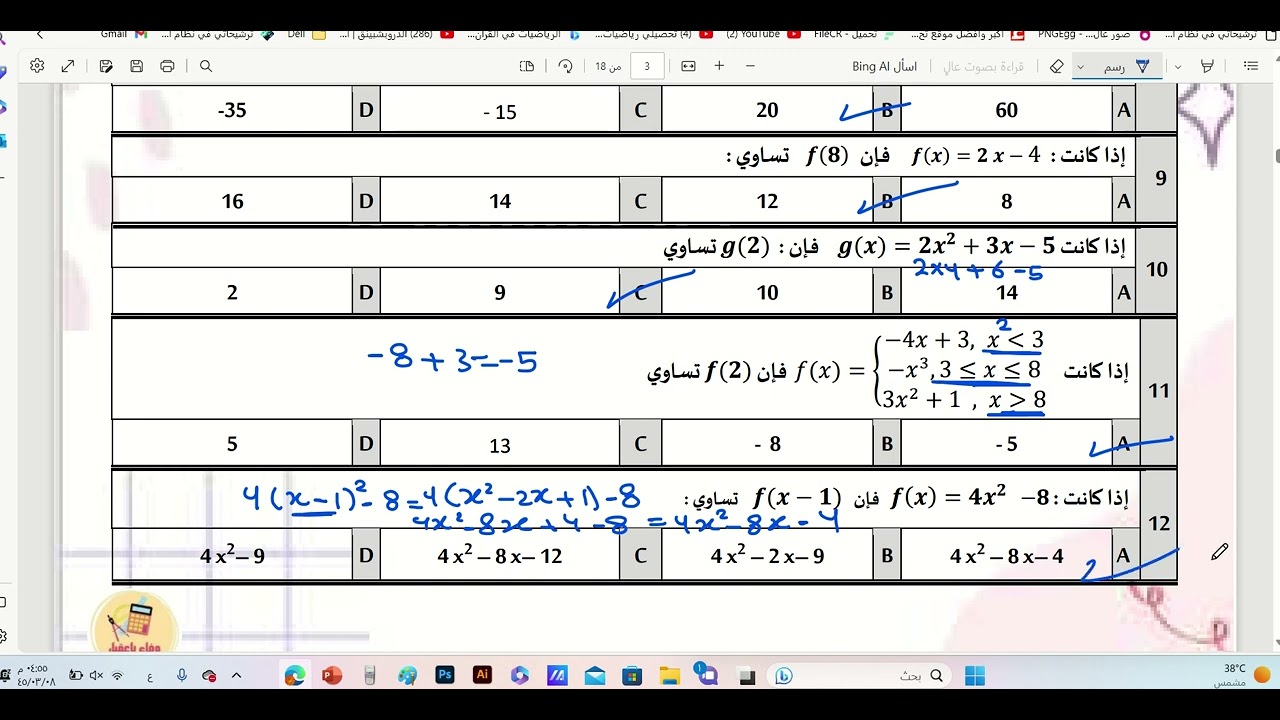Expand the draw tool options dropdown

(1080, 66)
